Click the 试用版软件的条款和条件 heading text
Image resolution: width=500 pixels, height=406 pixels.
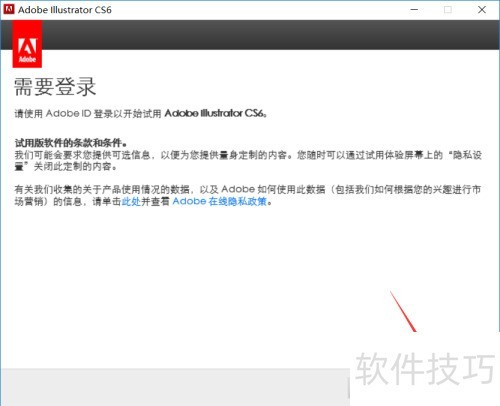point(71,143)
